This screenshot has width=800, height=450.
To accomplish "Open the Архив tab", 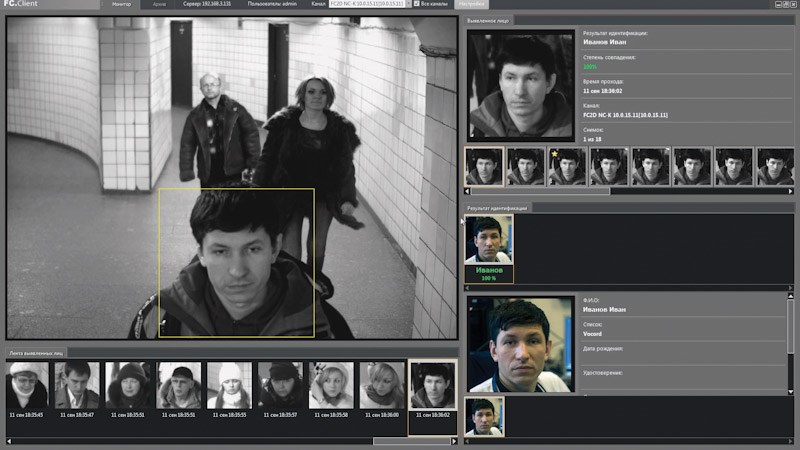I will coord(160,4).
